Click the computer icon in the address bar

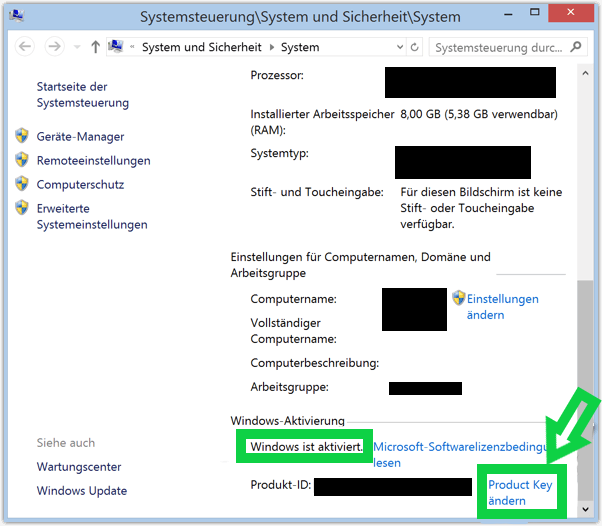(x=116, y=47)
